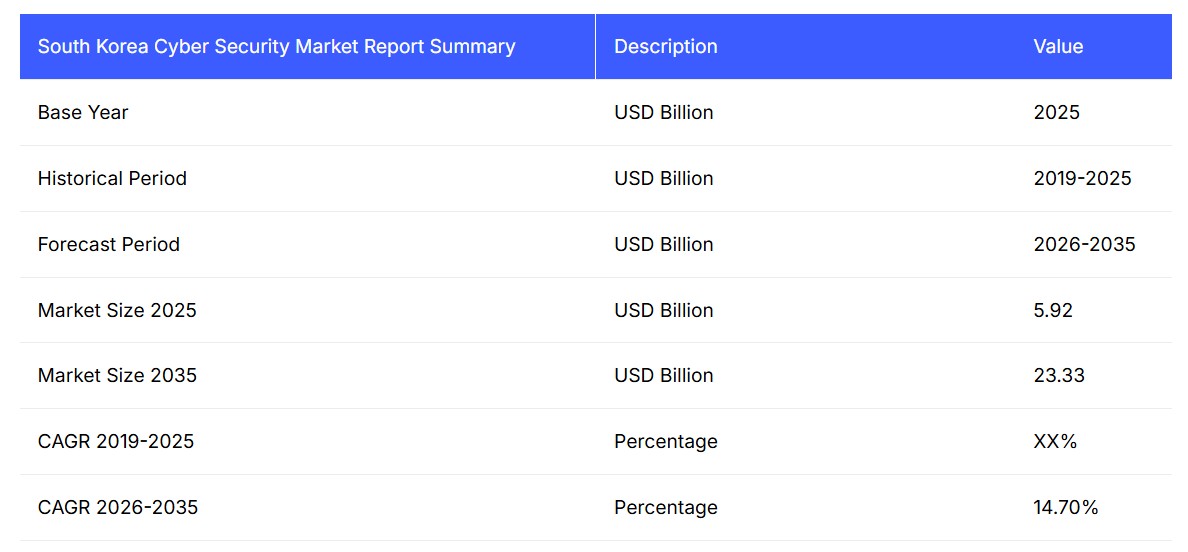Click 'USD Billion' in the Base Year row

coord(663,113)
